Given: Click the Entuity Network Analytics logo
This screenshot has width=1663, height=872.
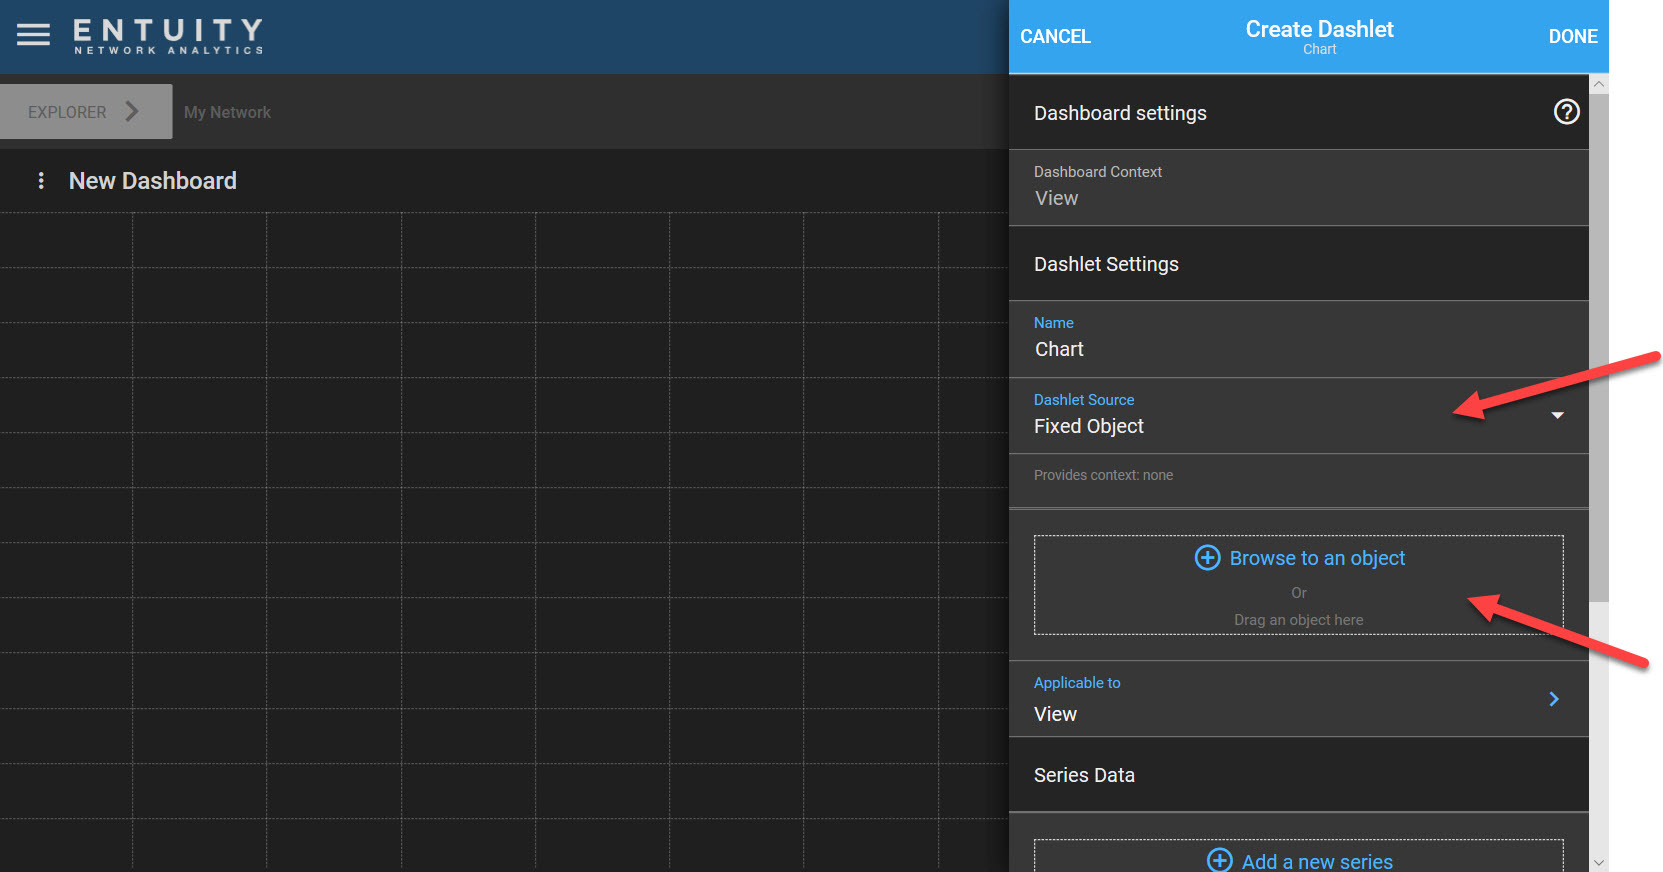Looking at the screenshot, I should (x=168, y=36).
